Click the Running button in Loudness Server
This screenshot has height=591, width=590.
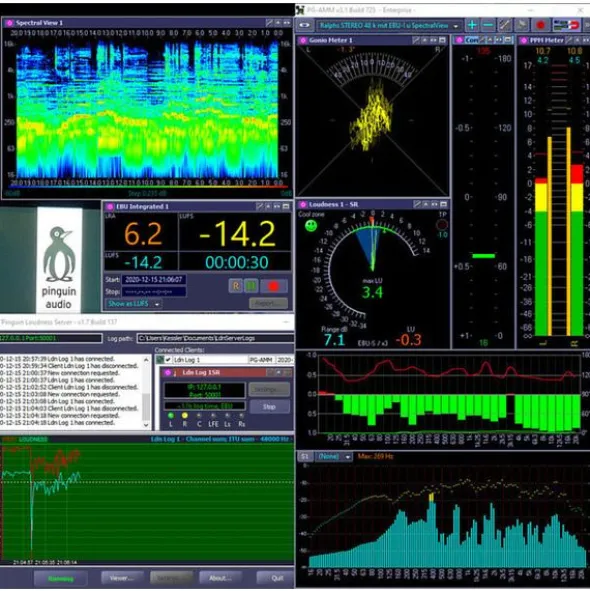click(x=61, y=578)
